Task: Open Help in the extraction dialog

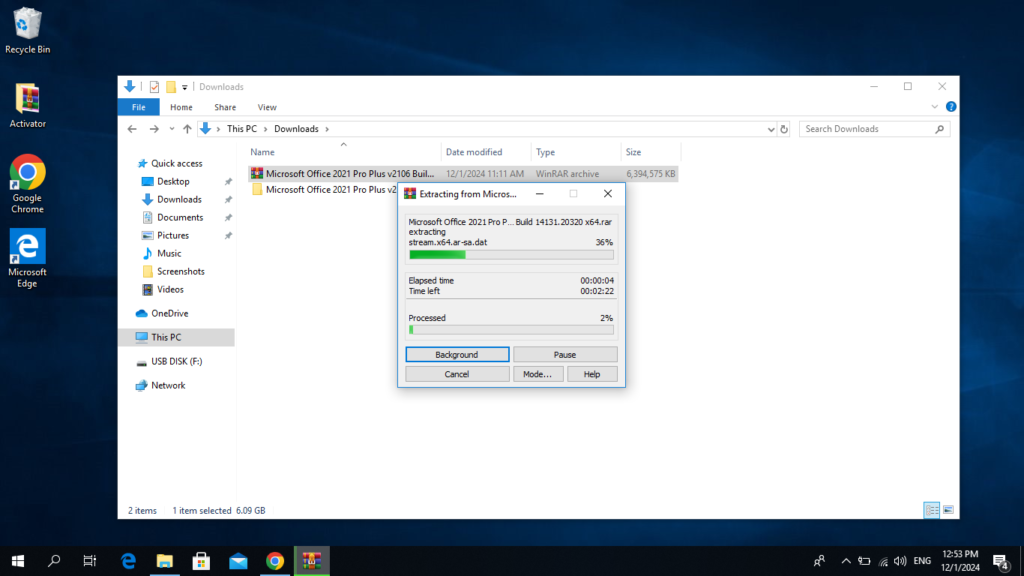Action: [592, 374]
